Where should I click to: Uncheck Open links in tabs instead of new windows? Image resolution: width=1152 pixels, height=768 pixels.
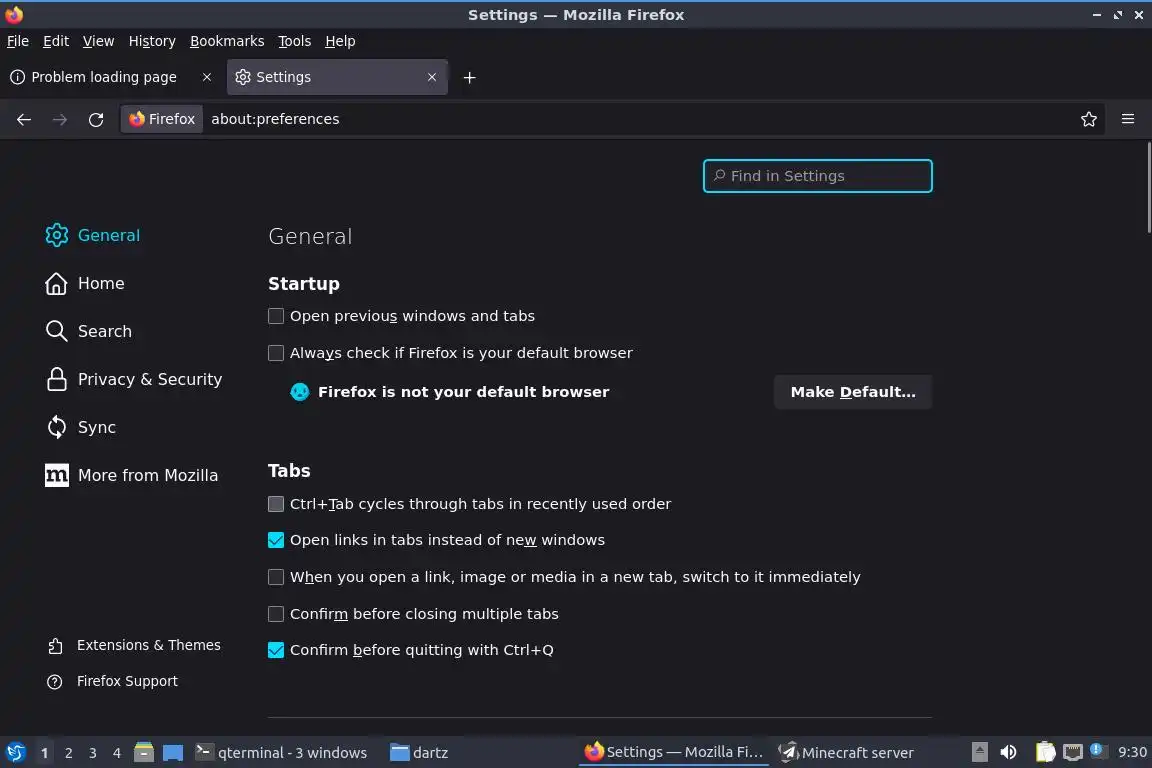(276, 540)
